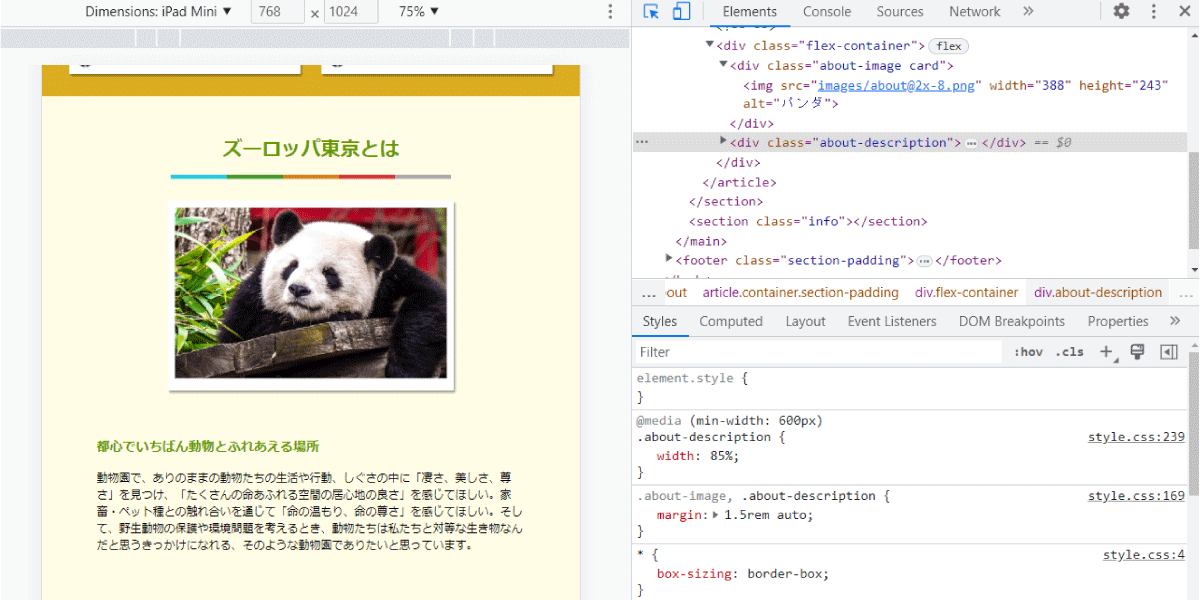Image resolution: width=1200 pixels, height=600 pixels.
Task: Select the Computed styles tab
Action: pos(731,321)
